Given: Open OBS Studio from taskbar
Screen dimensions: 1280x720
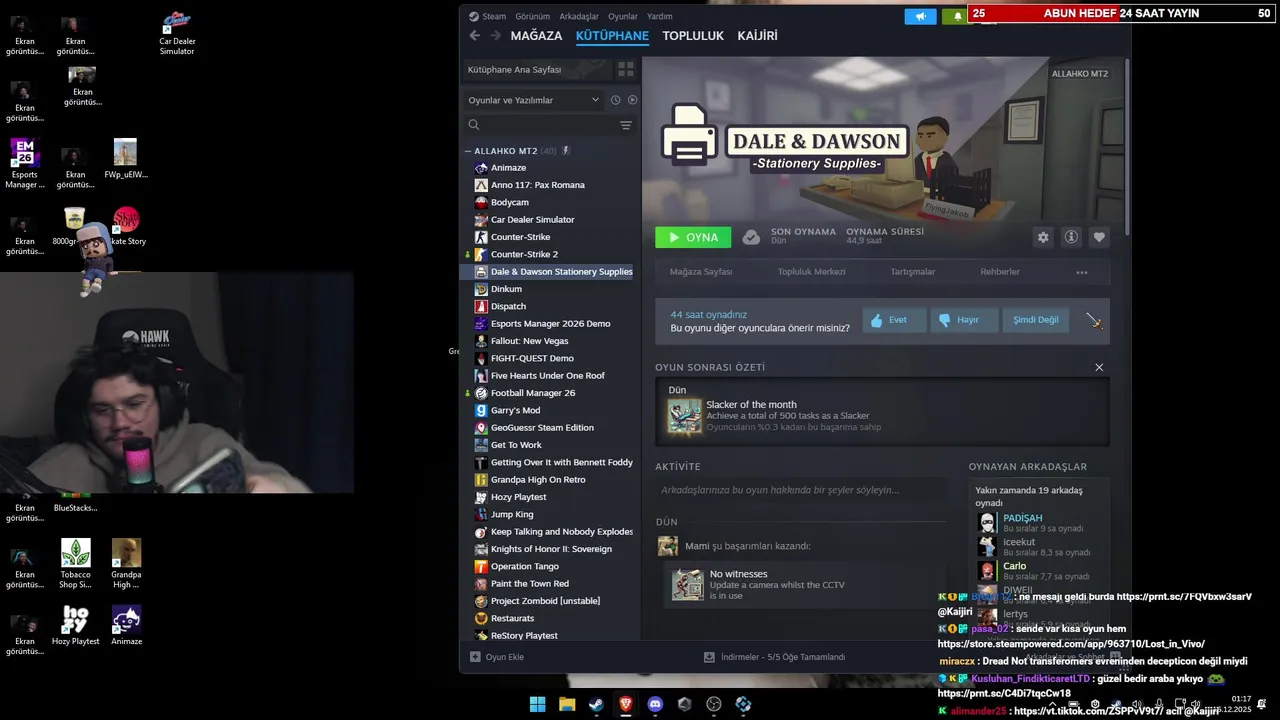Looking at the screenshot, I should click(x=714, y=704).
